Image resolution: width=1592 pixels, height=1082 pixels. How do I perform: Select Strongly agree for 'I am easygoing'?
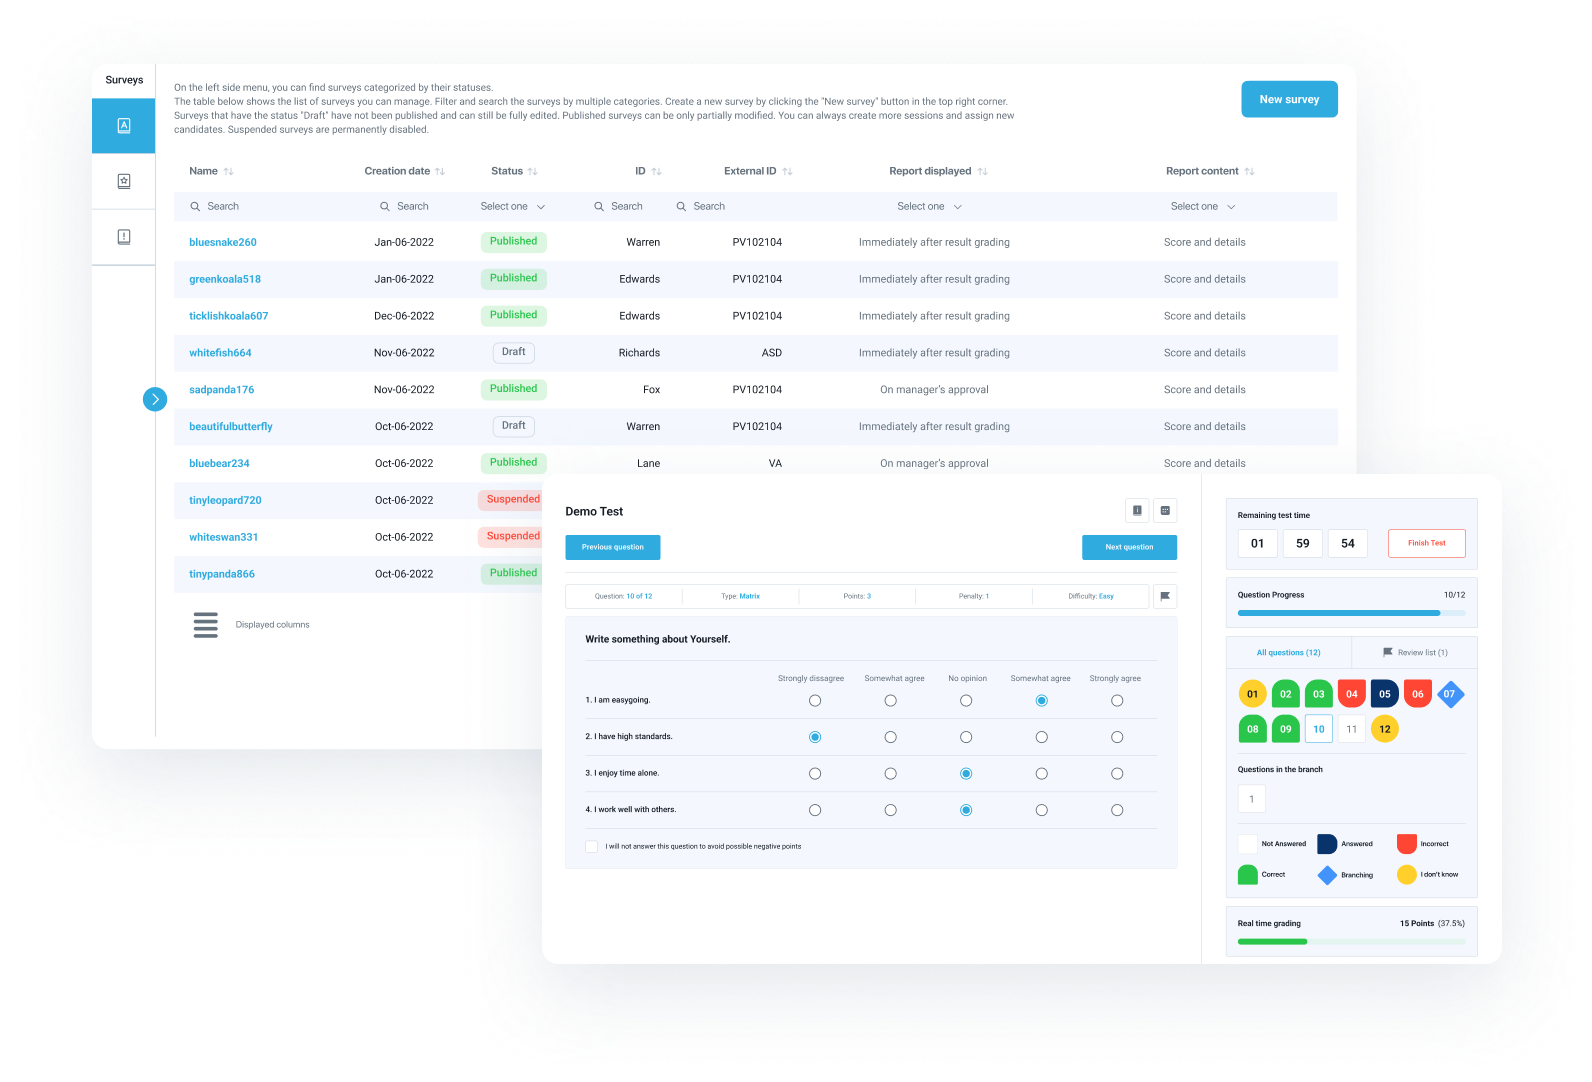[1117, 701]
